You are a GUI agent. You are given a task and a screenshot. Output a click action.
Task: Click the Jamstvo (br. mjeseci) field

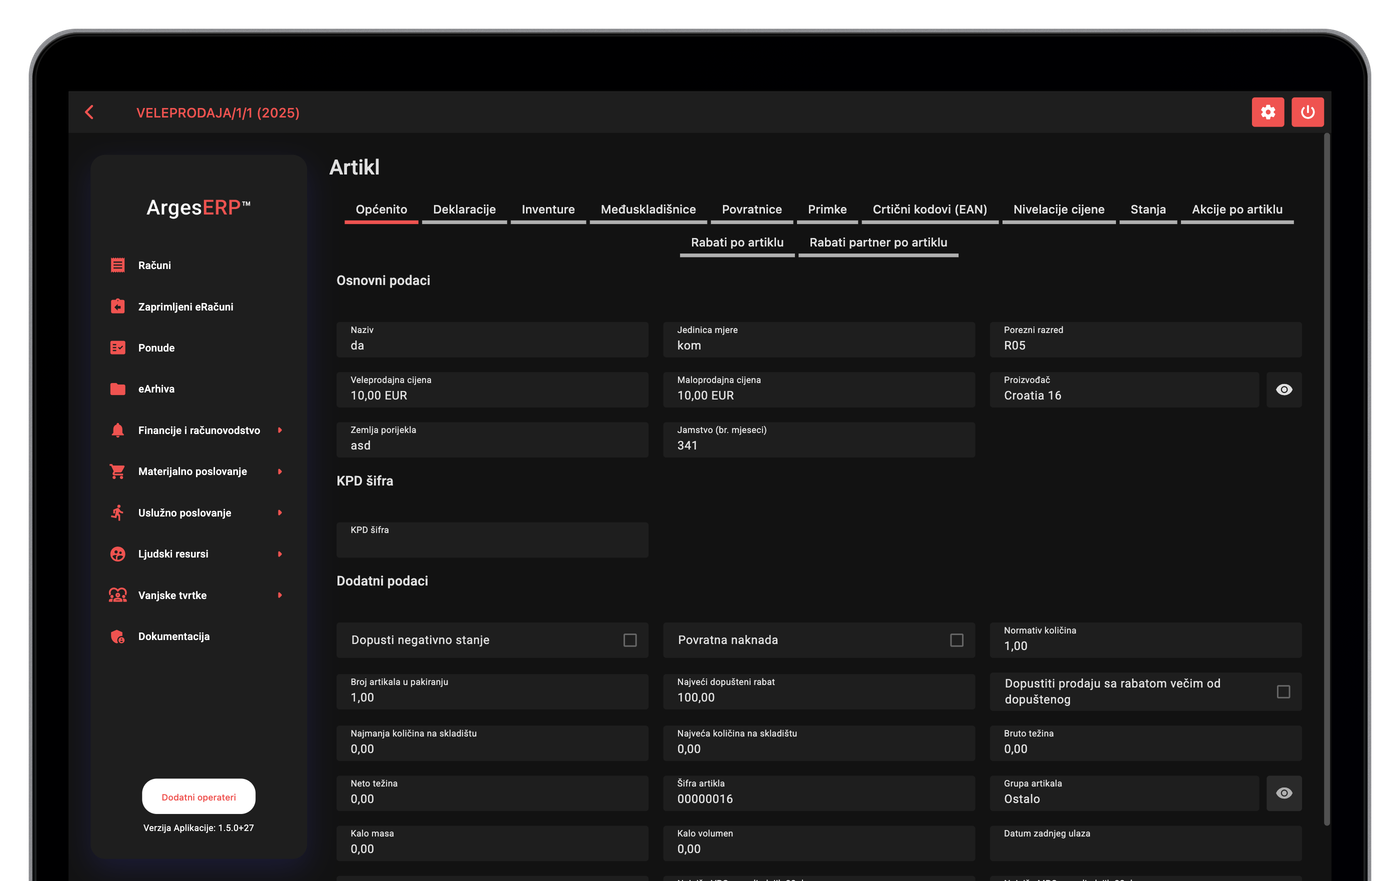pos(819,439)
